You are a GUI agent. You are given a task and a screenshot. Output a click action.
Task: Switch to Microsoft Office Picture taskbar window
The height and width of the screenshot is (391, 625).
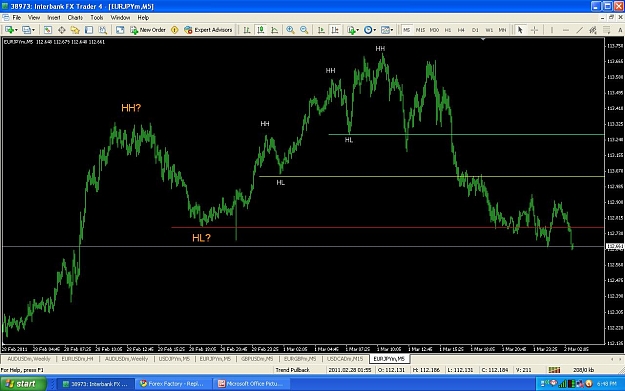(252, 384)
